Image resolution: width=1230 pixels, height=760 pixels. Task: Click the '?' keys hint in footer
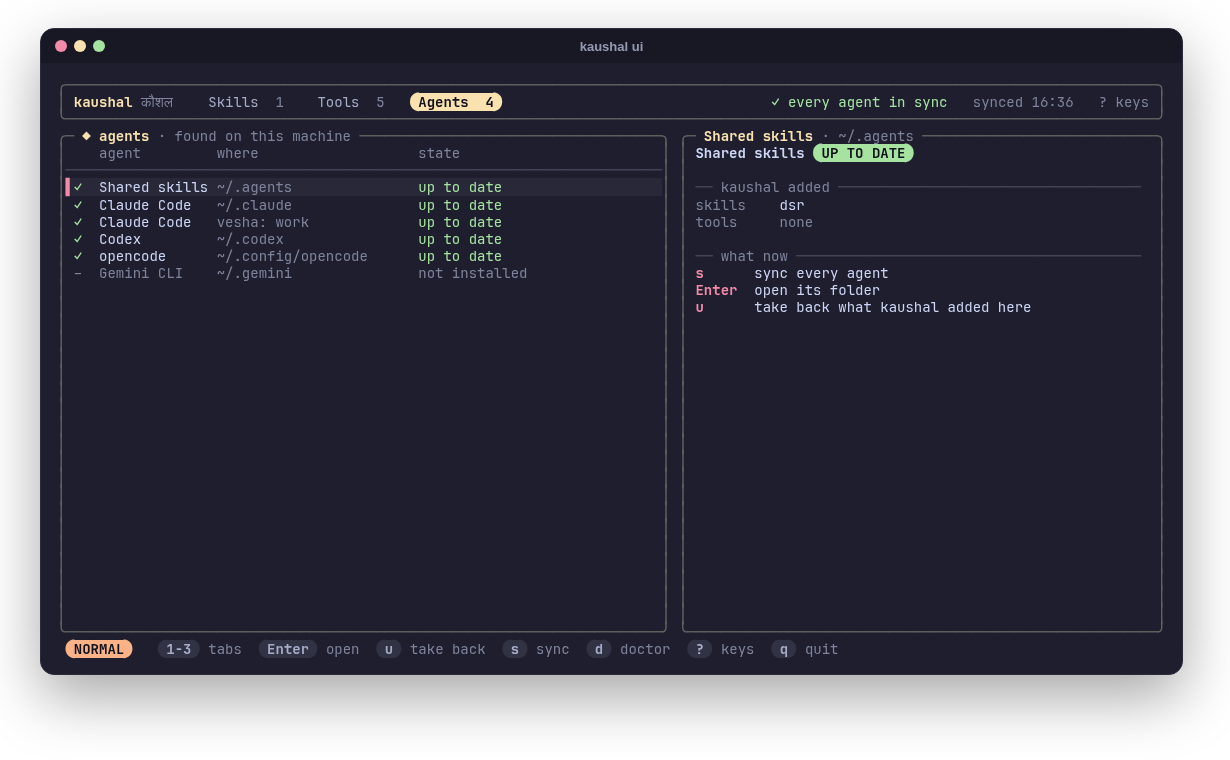(721, 649)
